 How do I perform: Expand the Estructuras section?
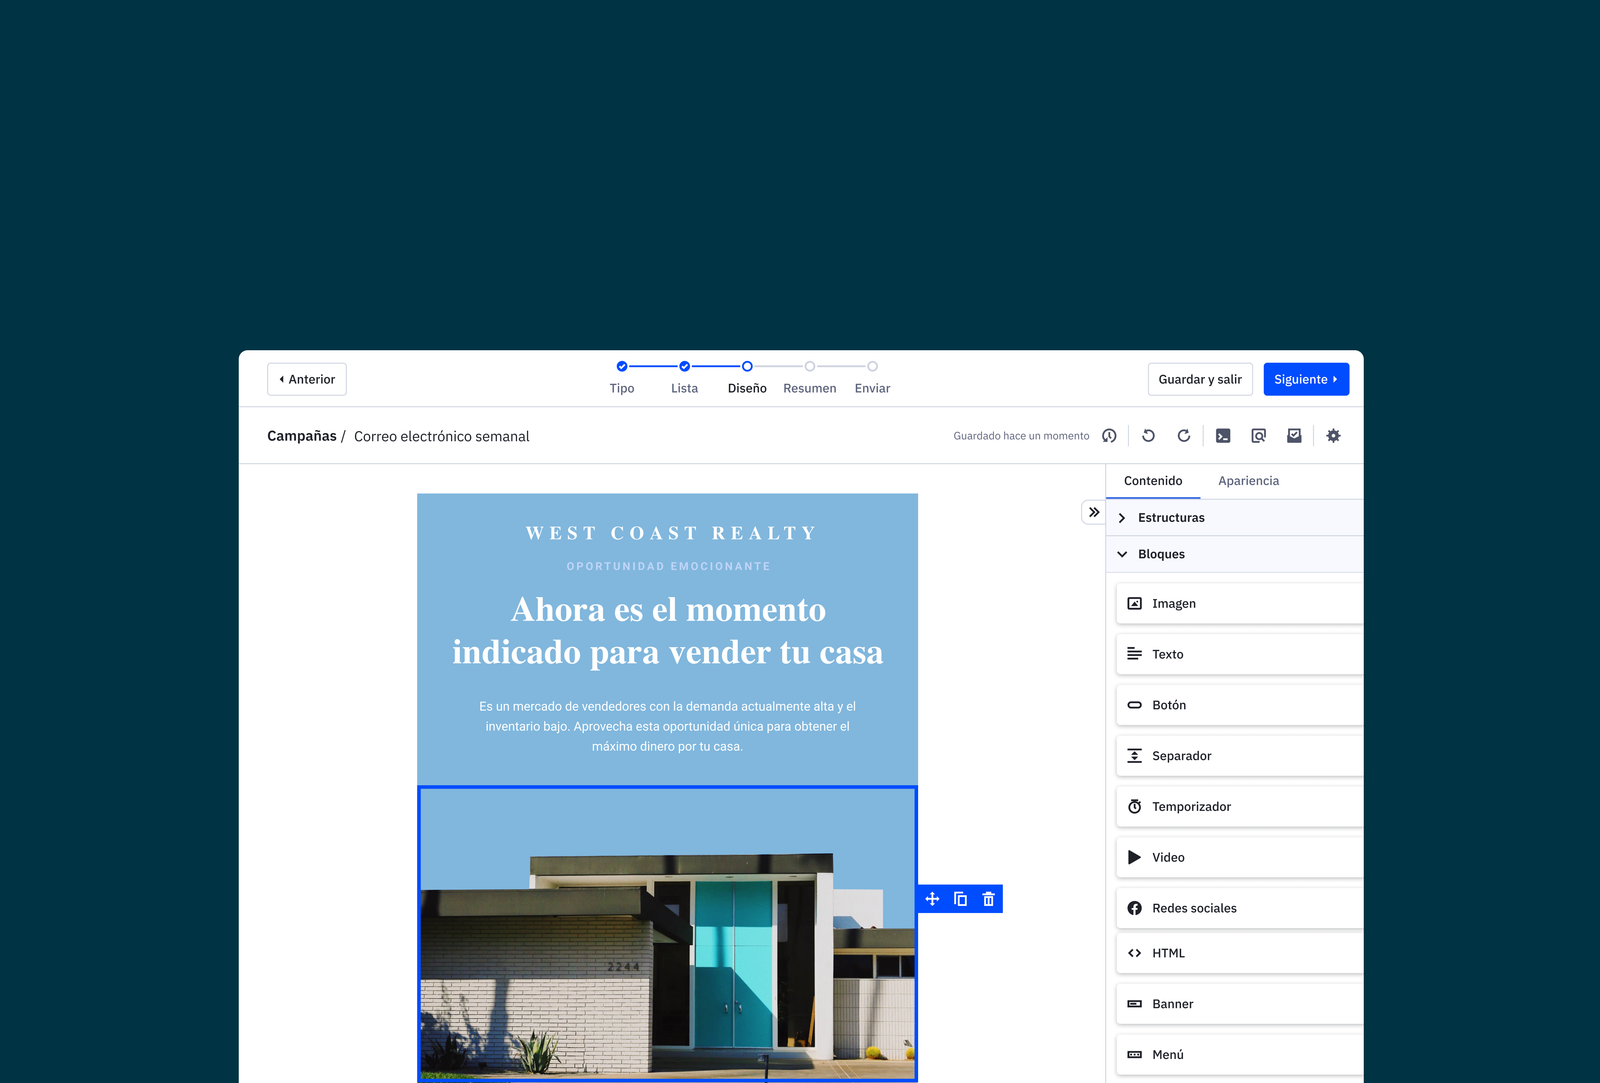point(1170,518)
